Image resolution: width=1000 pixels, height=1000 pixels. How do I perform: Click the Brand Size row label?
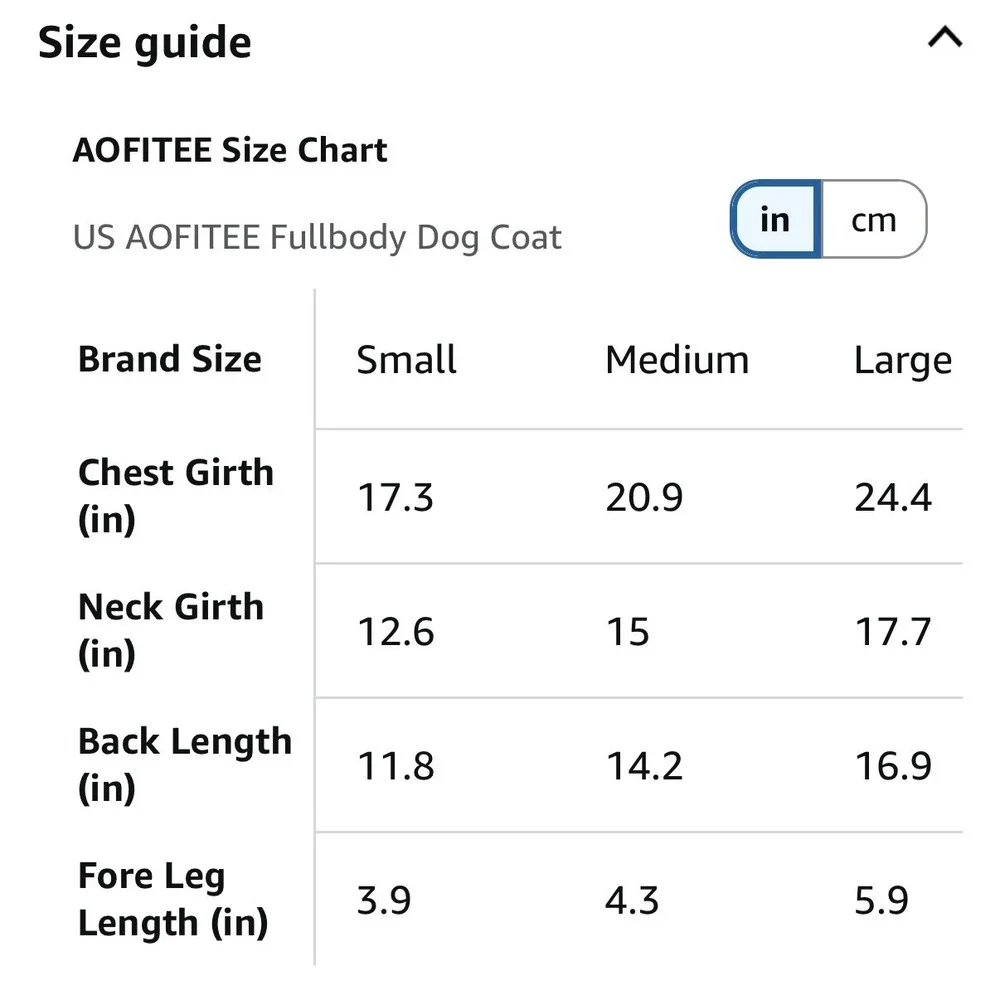pyautogui.click(x=170, y=359)
